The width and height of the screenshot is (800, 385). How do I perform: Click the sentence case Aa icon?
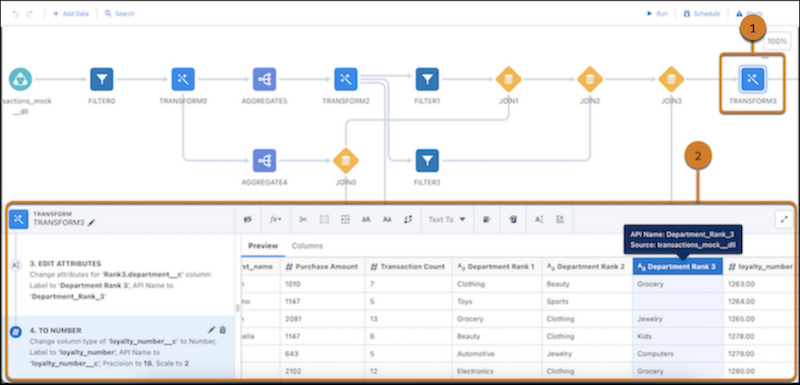(x=387, y=219)
